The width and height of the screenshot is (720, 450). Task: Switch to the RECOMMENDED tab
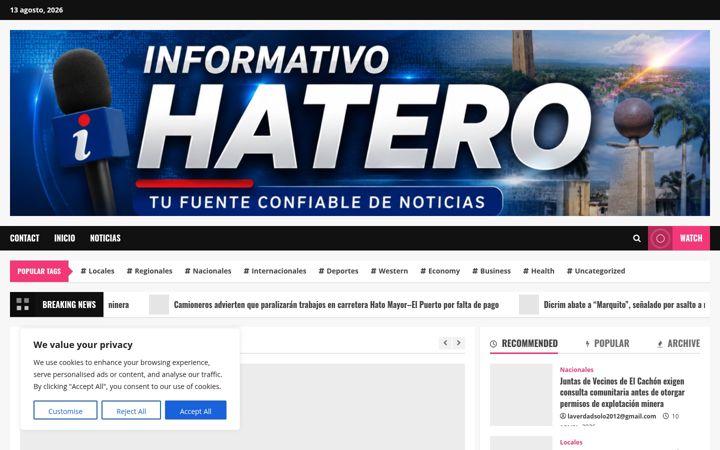[x=524, y=344]
